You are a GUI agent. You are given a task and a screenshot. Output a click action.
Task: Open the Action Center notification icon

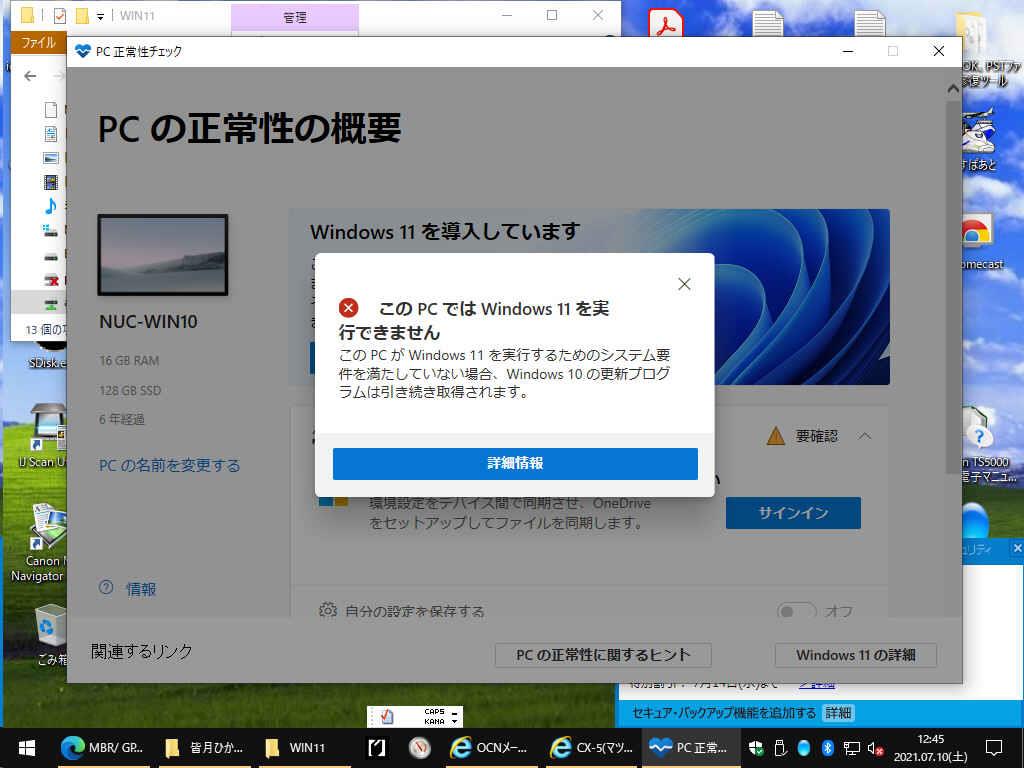(993, 748)
